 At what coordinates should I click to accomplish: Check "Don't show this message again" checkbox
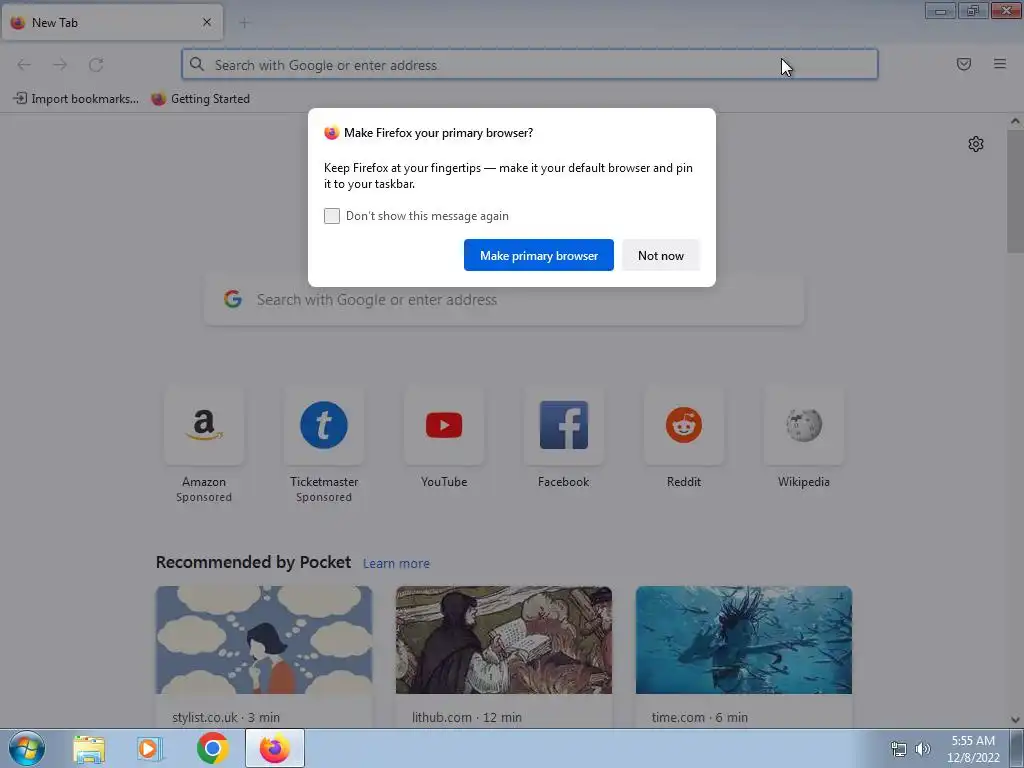coord(332,216)
